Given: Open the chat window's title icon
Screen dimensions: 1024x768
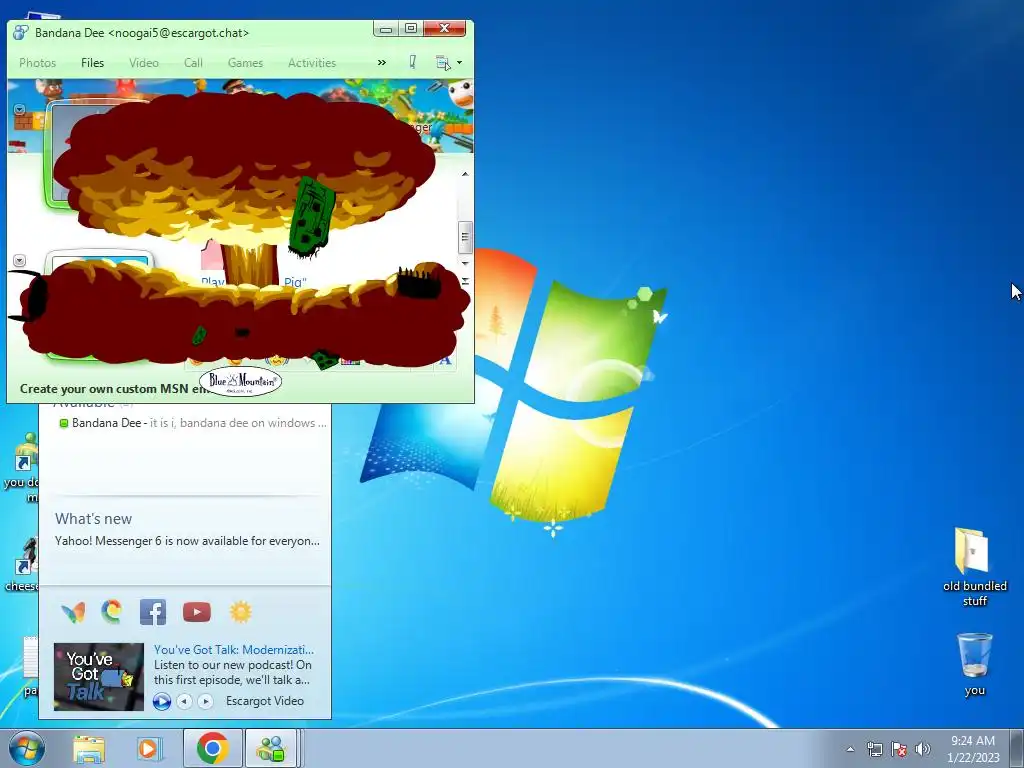Looking at the screenshot, I should tap(21, 32).
